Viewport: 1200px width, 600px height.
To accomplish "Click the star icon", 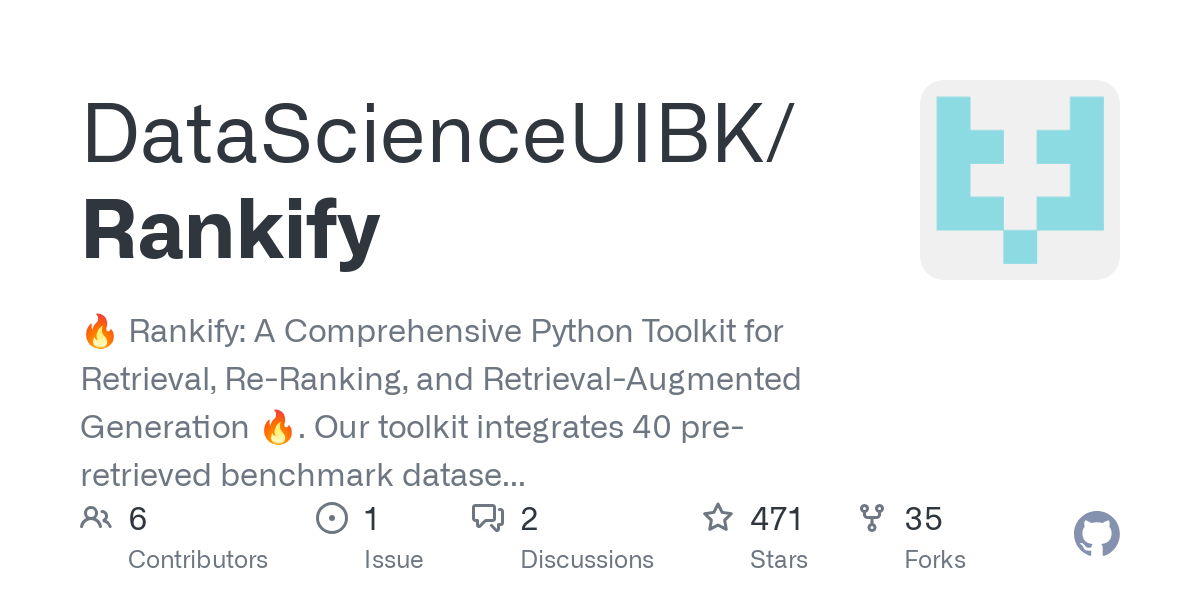I will point(717,518).
